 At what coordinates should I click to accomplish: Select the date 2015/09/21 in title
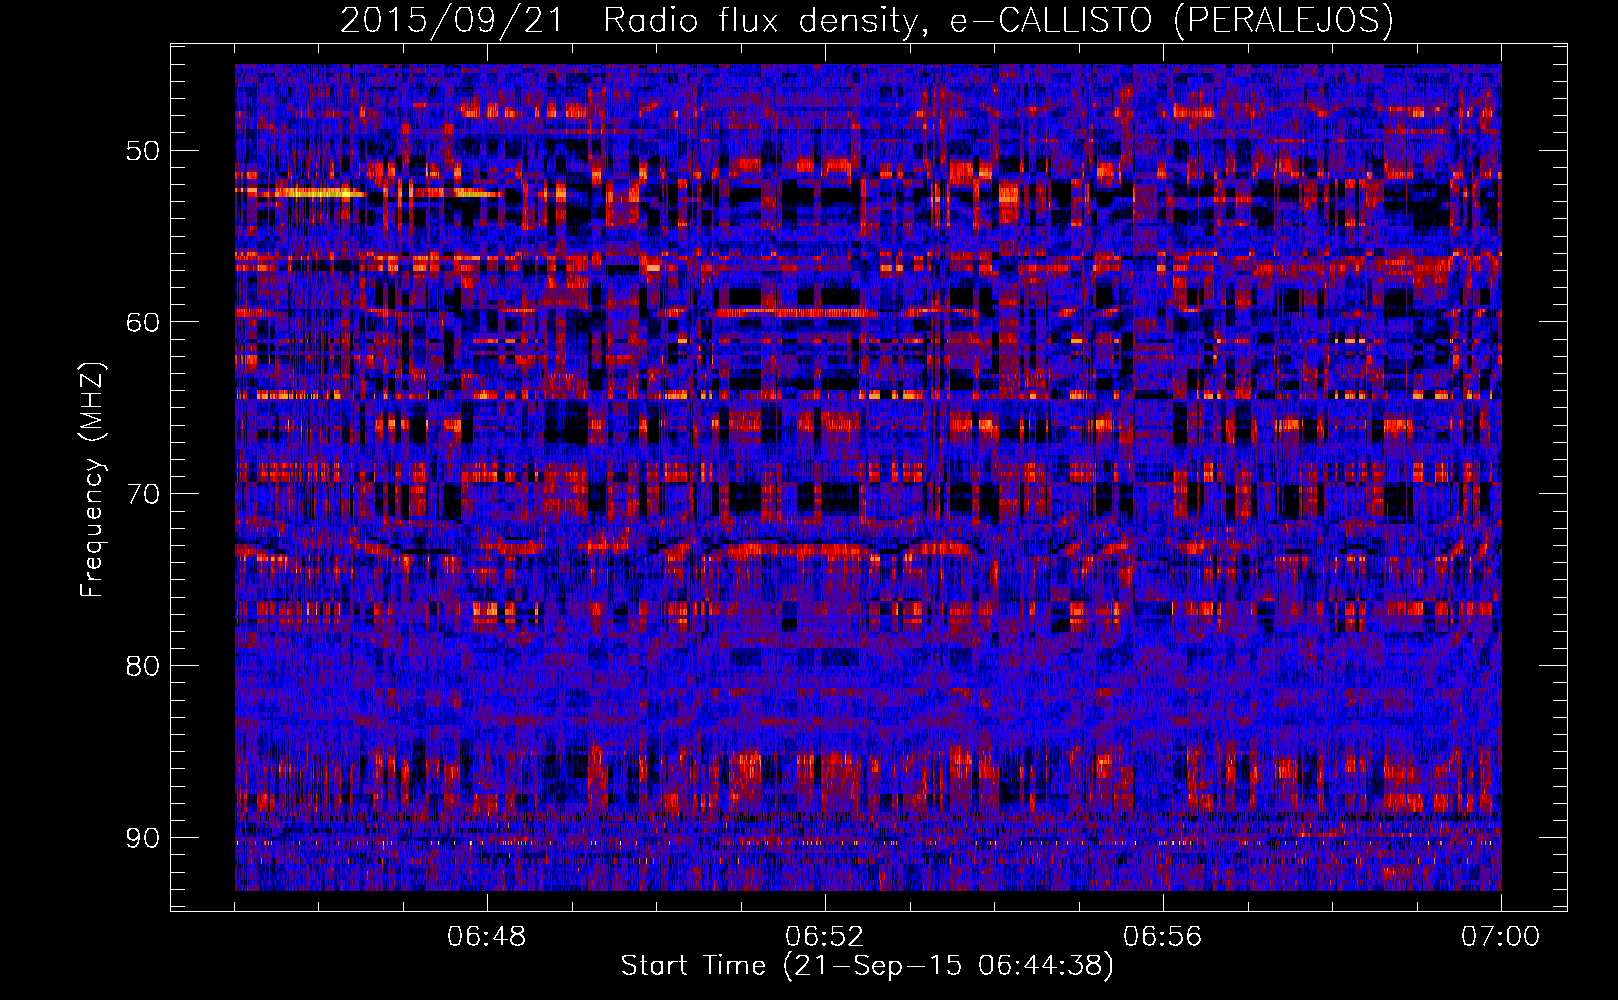tap(453, 20)
